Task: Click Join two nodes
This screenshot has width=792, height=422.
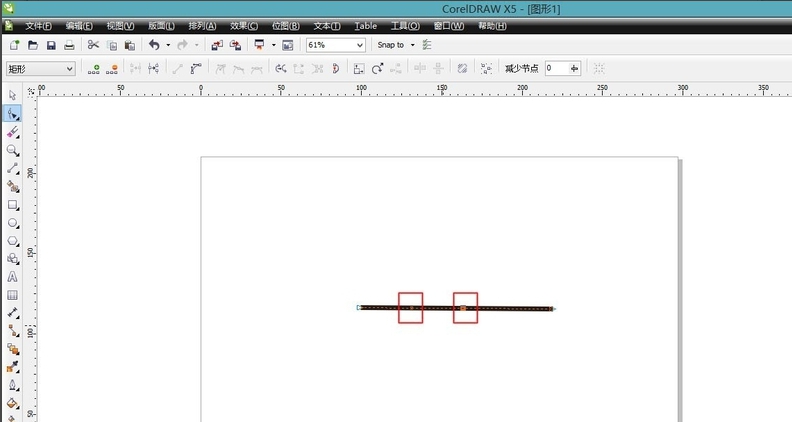Action: [135, 69]
